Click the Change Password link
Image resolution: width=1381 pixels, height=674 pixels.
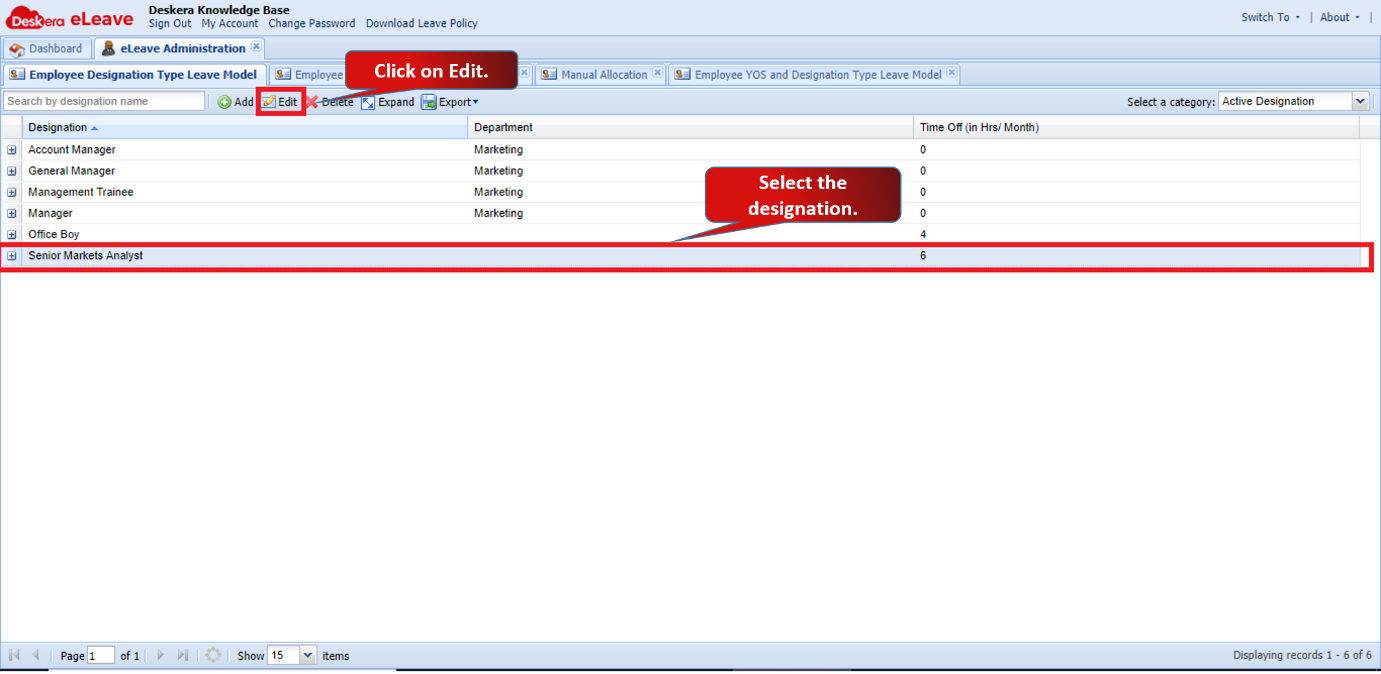(x=312, y=23)
